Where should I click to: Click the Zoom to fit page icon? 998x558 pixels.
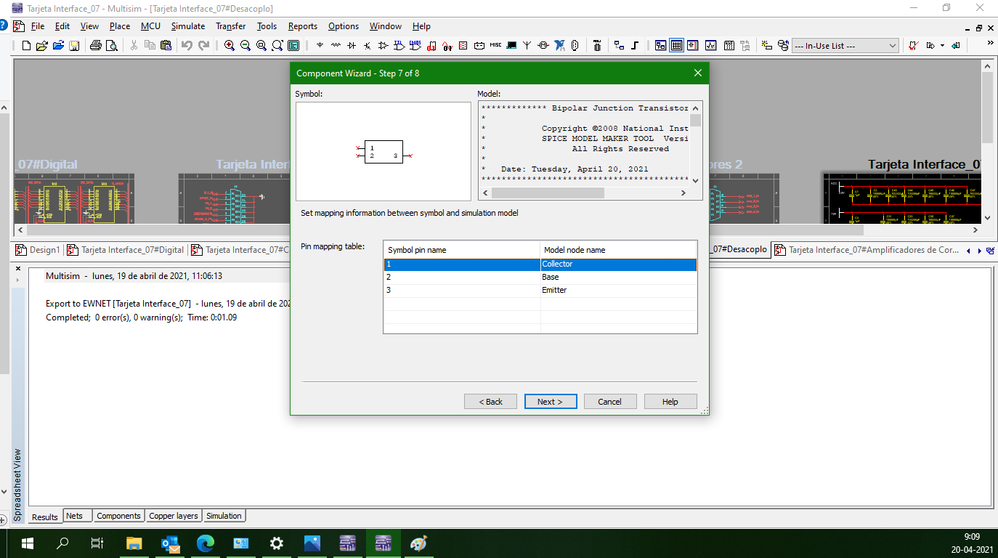click(x=278, y=46)
